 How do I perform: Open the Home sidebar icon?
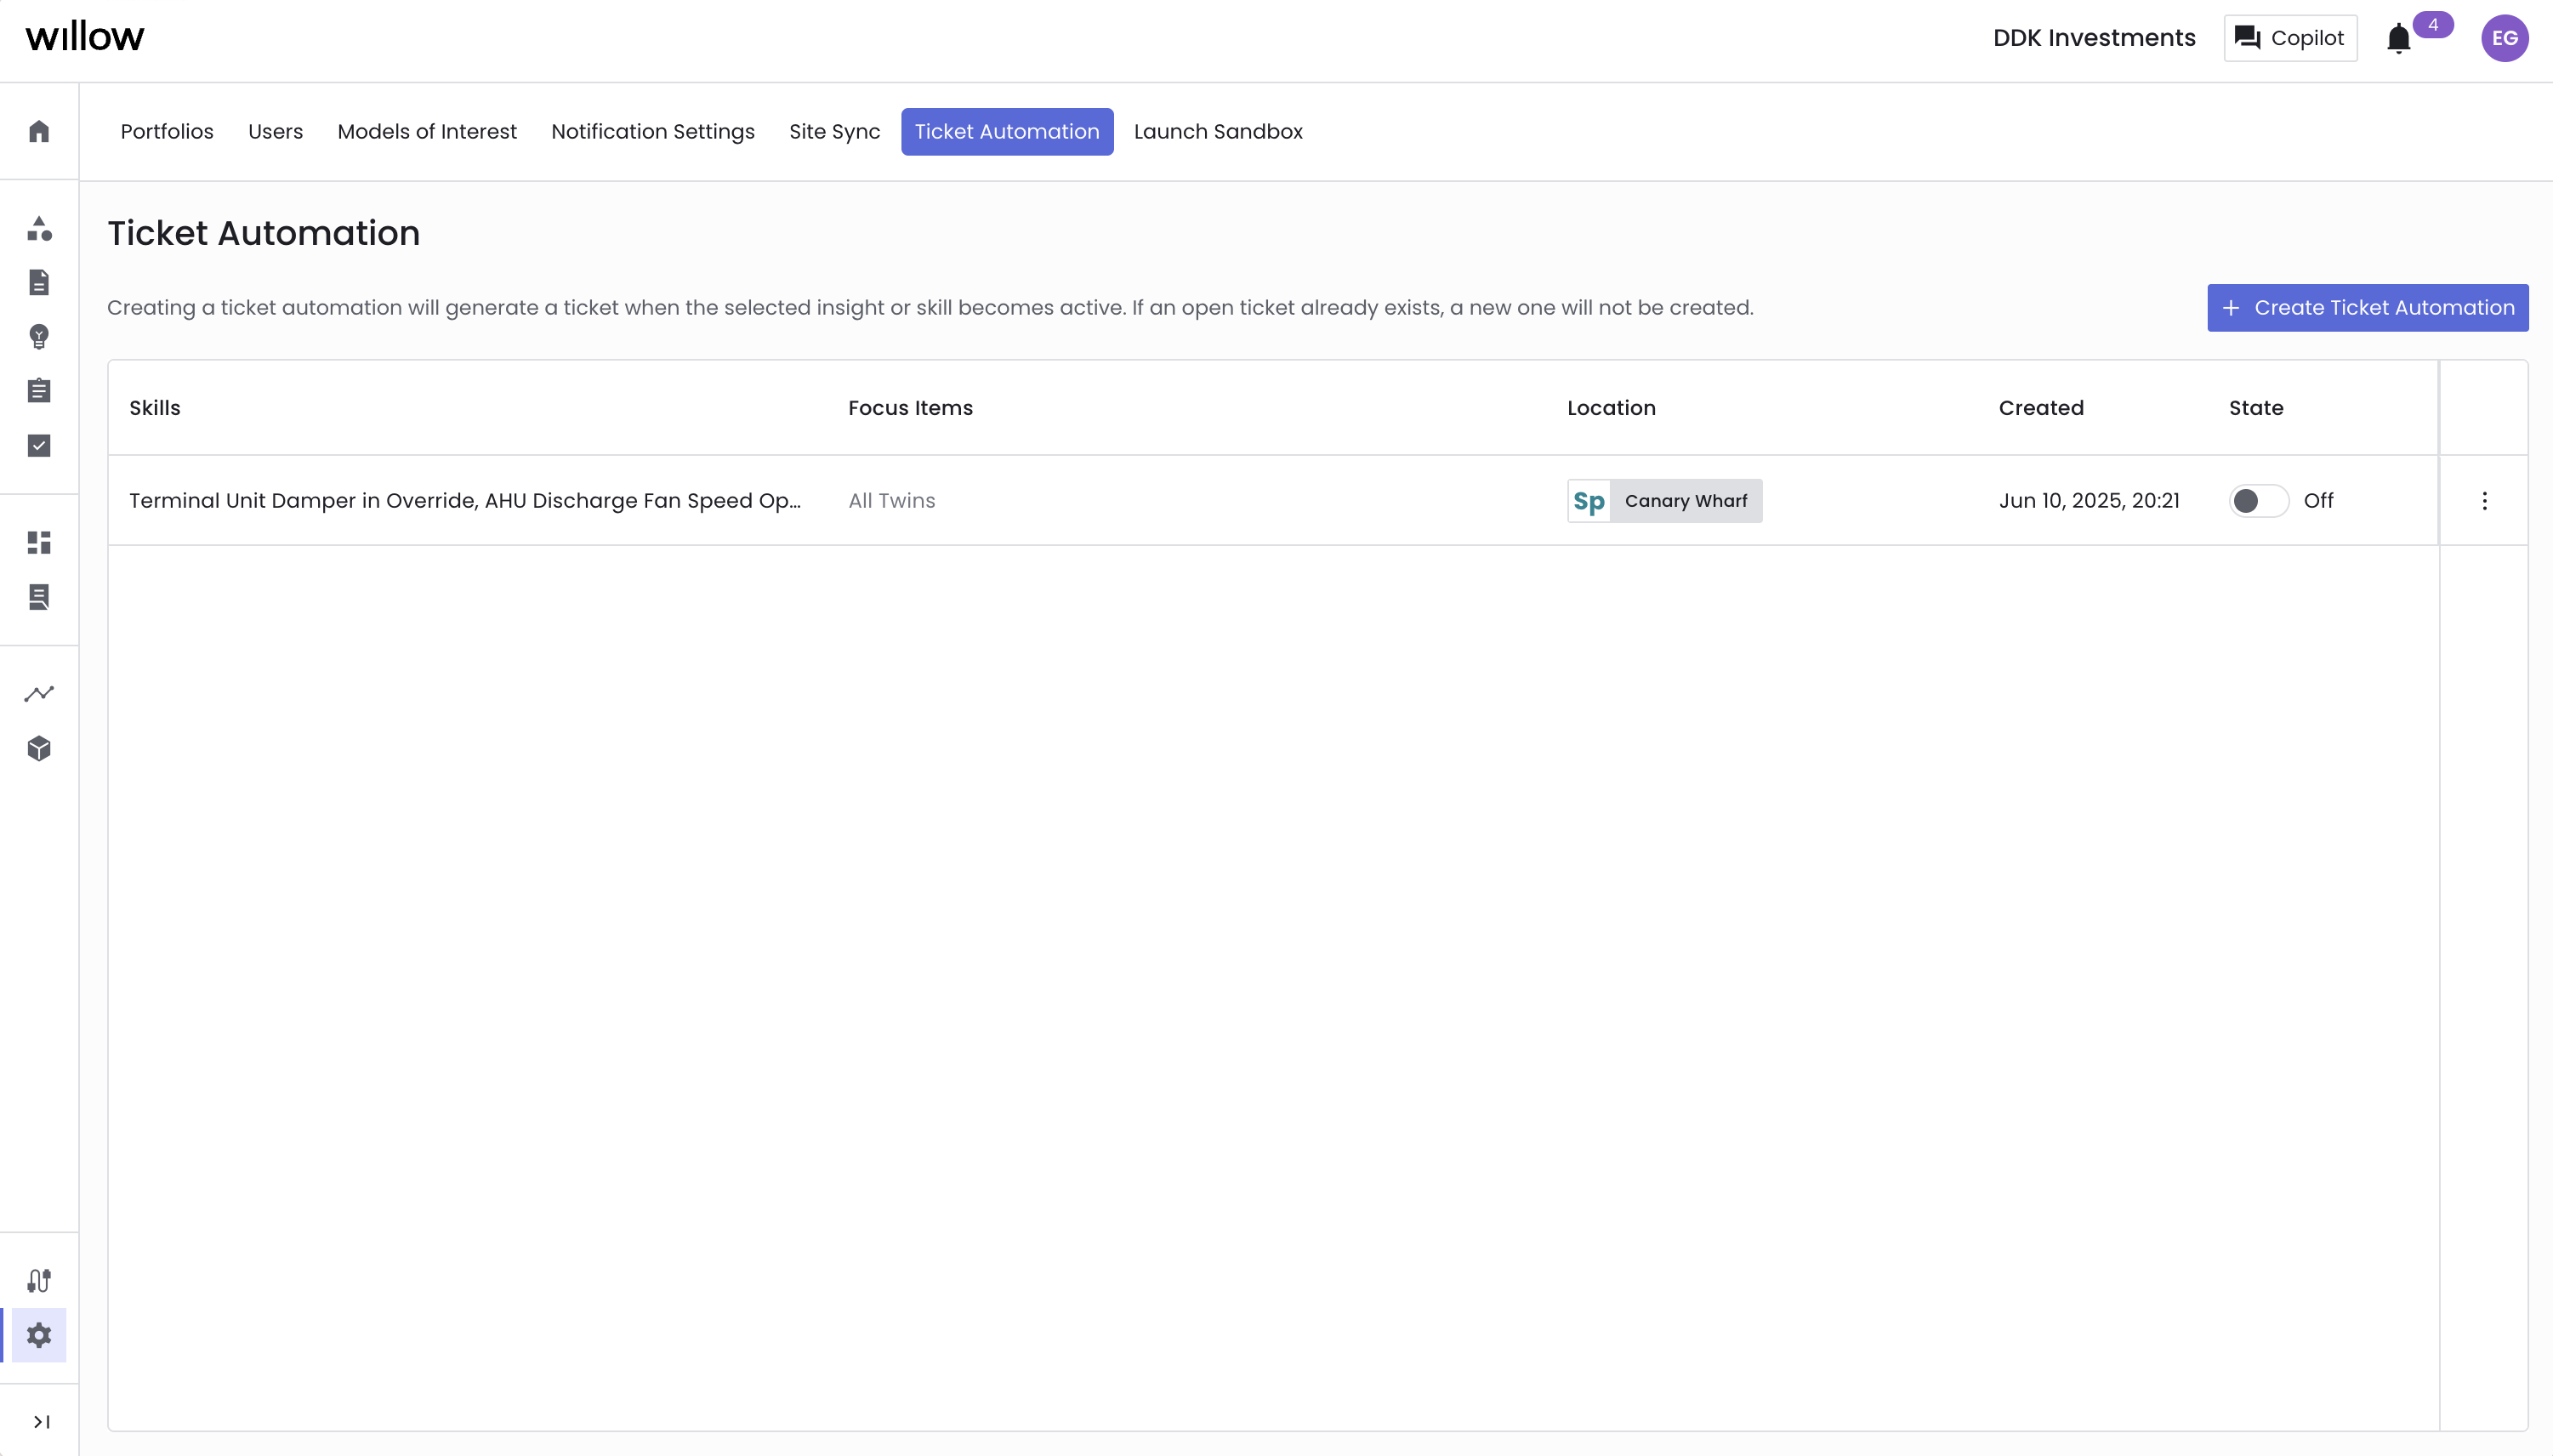coord(39,131)
